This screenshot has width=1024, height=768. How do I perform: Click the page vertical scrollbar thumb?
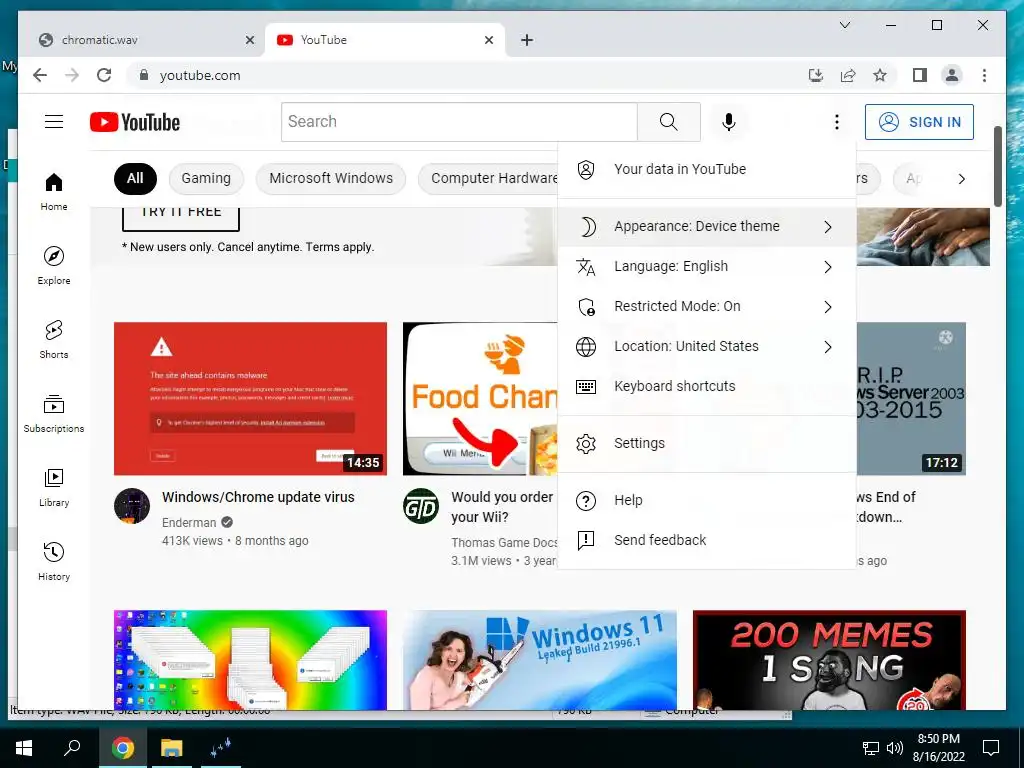(x=997, y=167)
